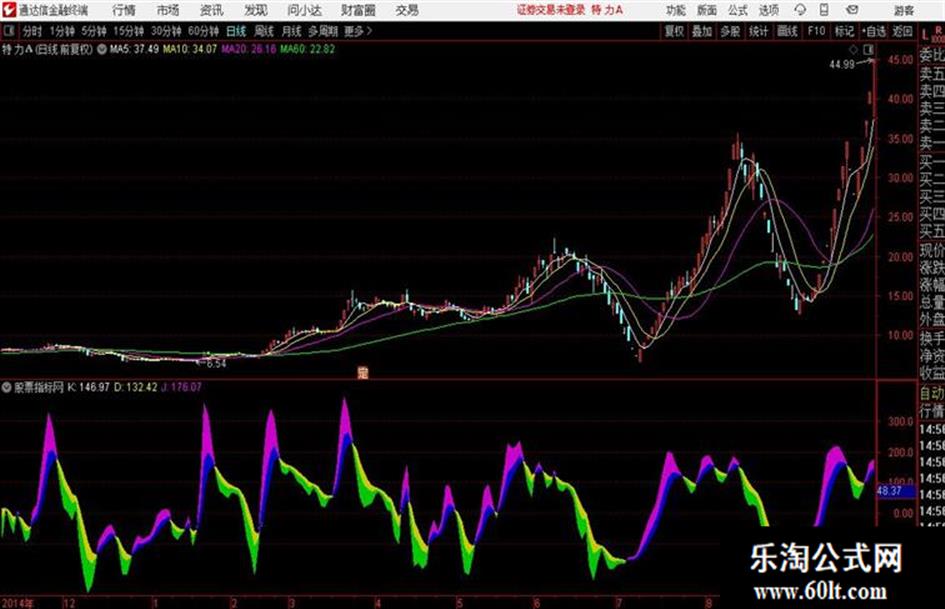Click the 特力A (日线 前复权) chart title
Screen dimensions: 945x609
point(48,49)
